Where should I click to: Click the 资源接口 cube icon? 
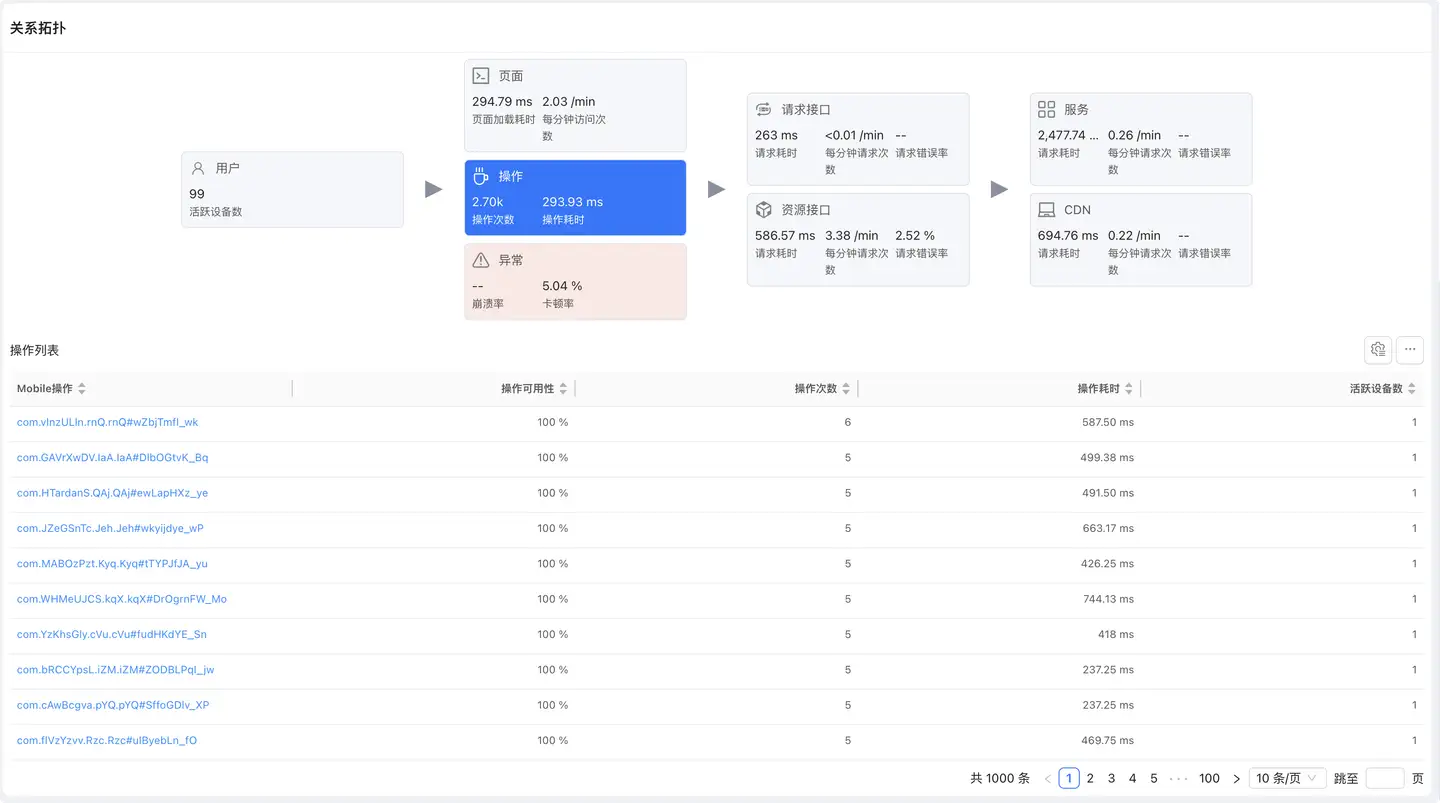click(764, 210)
